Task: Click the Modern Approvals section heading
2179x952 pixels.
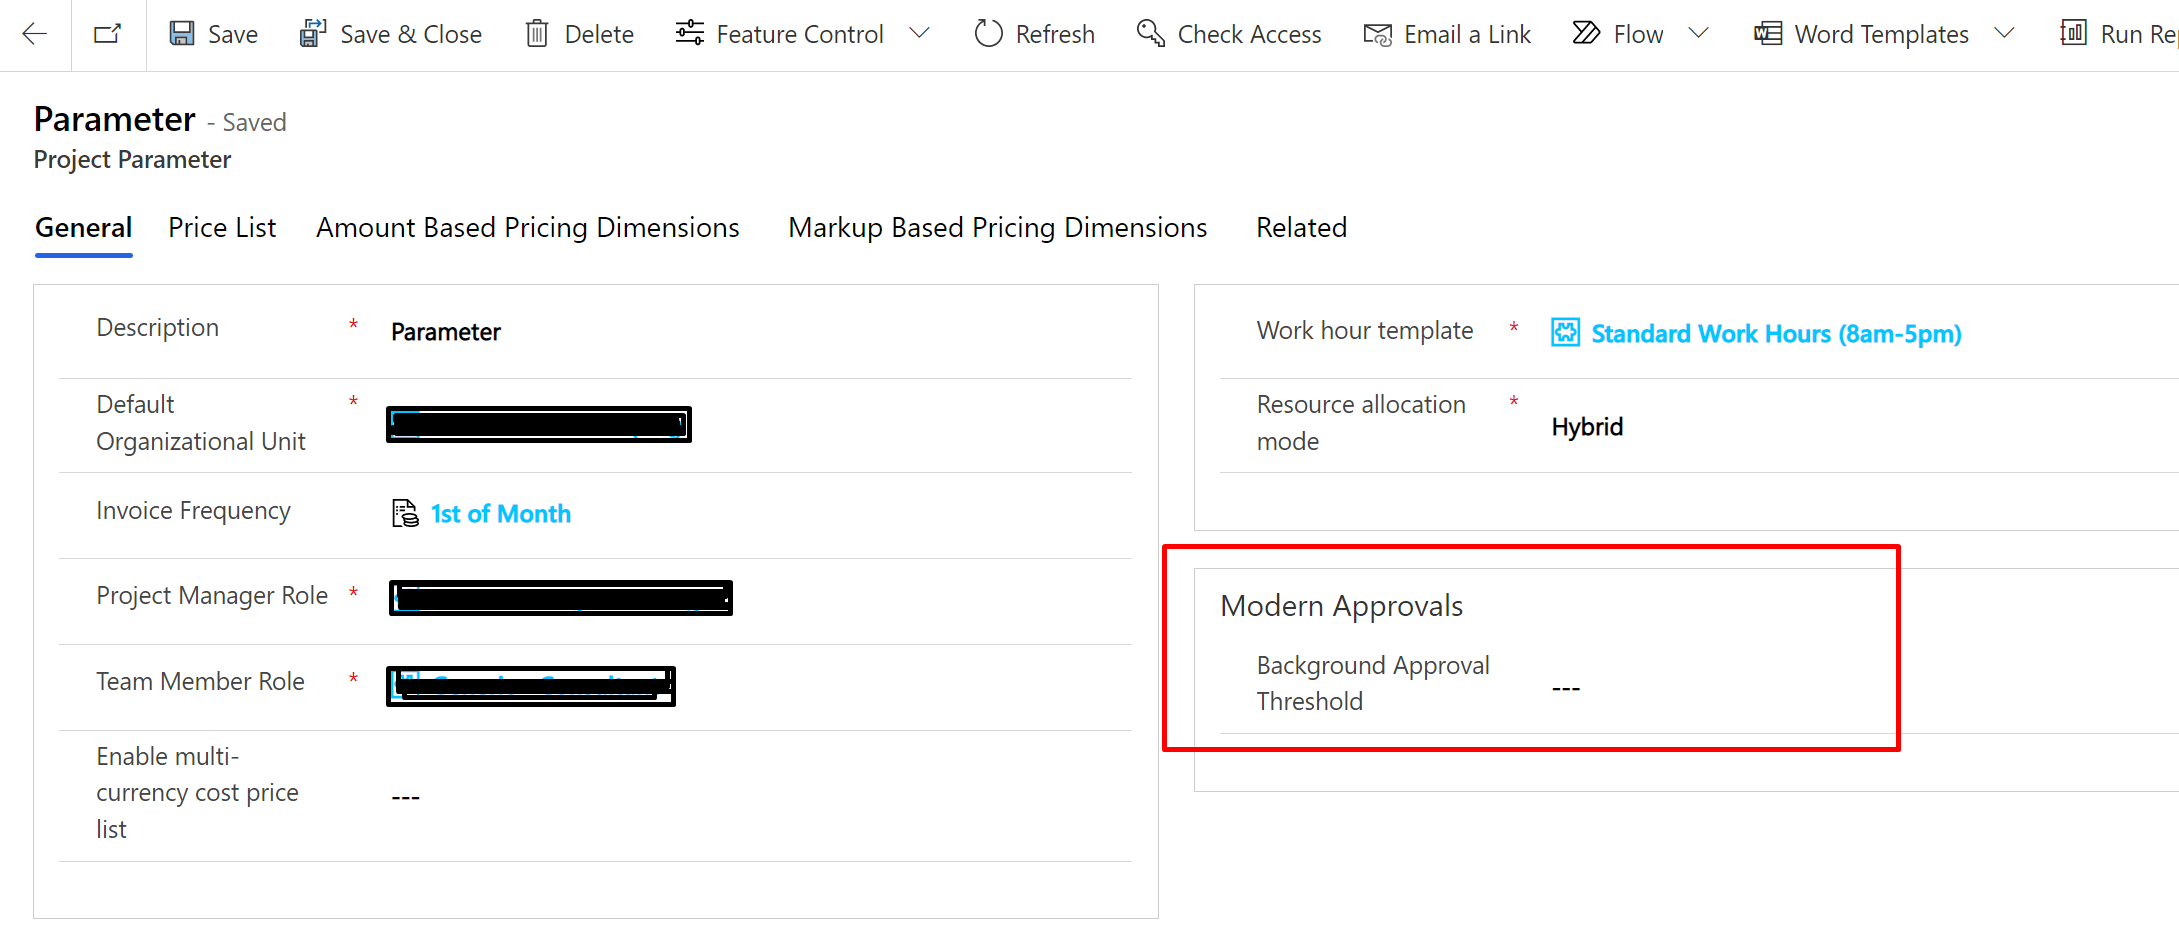Action: (1341, 606)
